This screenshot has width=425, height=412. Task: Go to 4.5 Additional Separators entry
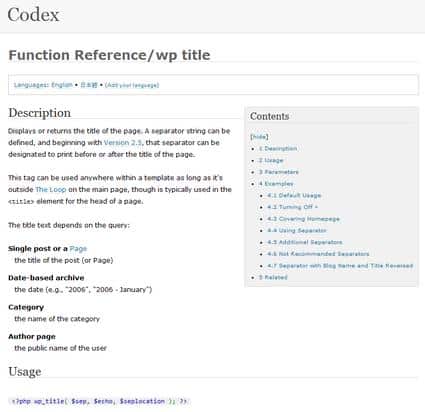[x=305, y=242]
